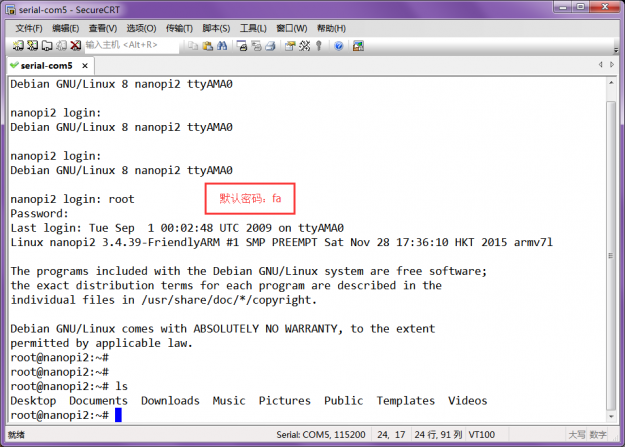
Task: Open the 脚本(S) menu
Action: click(x=216, y=28)
